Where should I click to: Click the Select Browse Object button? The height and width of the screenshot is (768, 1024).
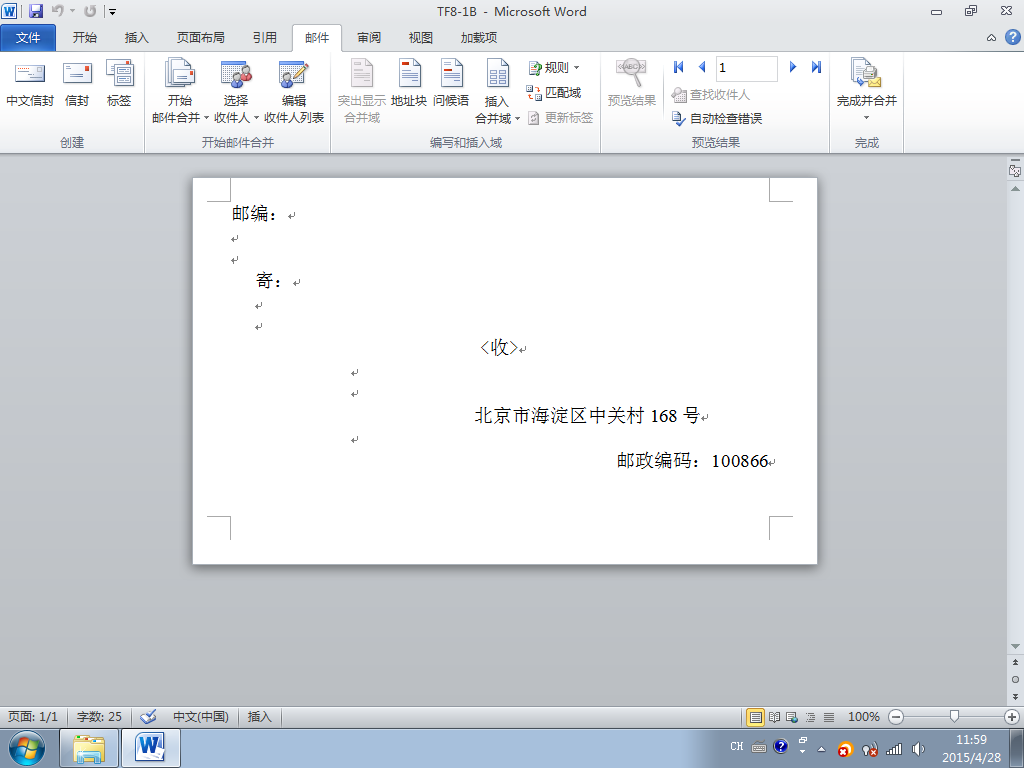coord(1015,679)
